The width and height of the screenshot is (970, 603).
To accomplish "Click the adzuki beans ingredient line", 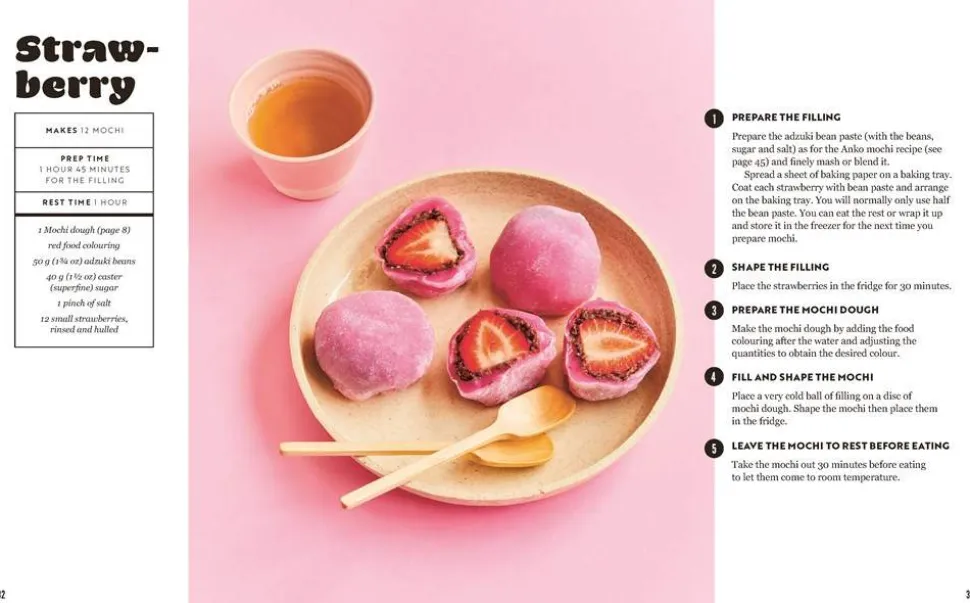I will coord(84,261).
